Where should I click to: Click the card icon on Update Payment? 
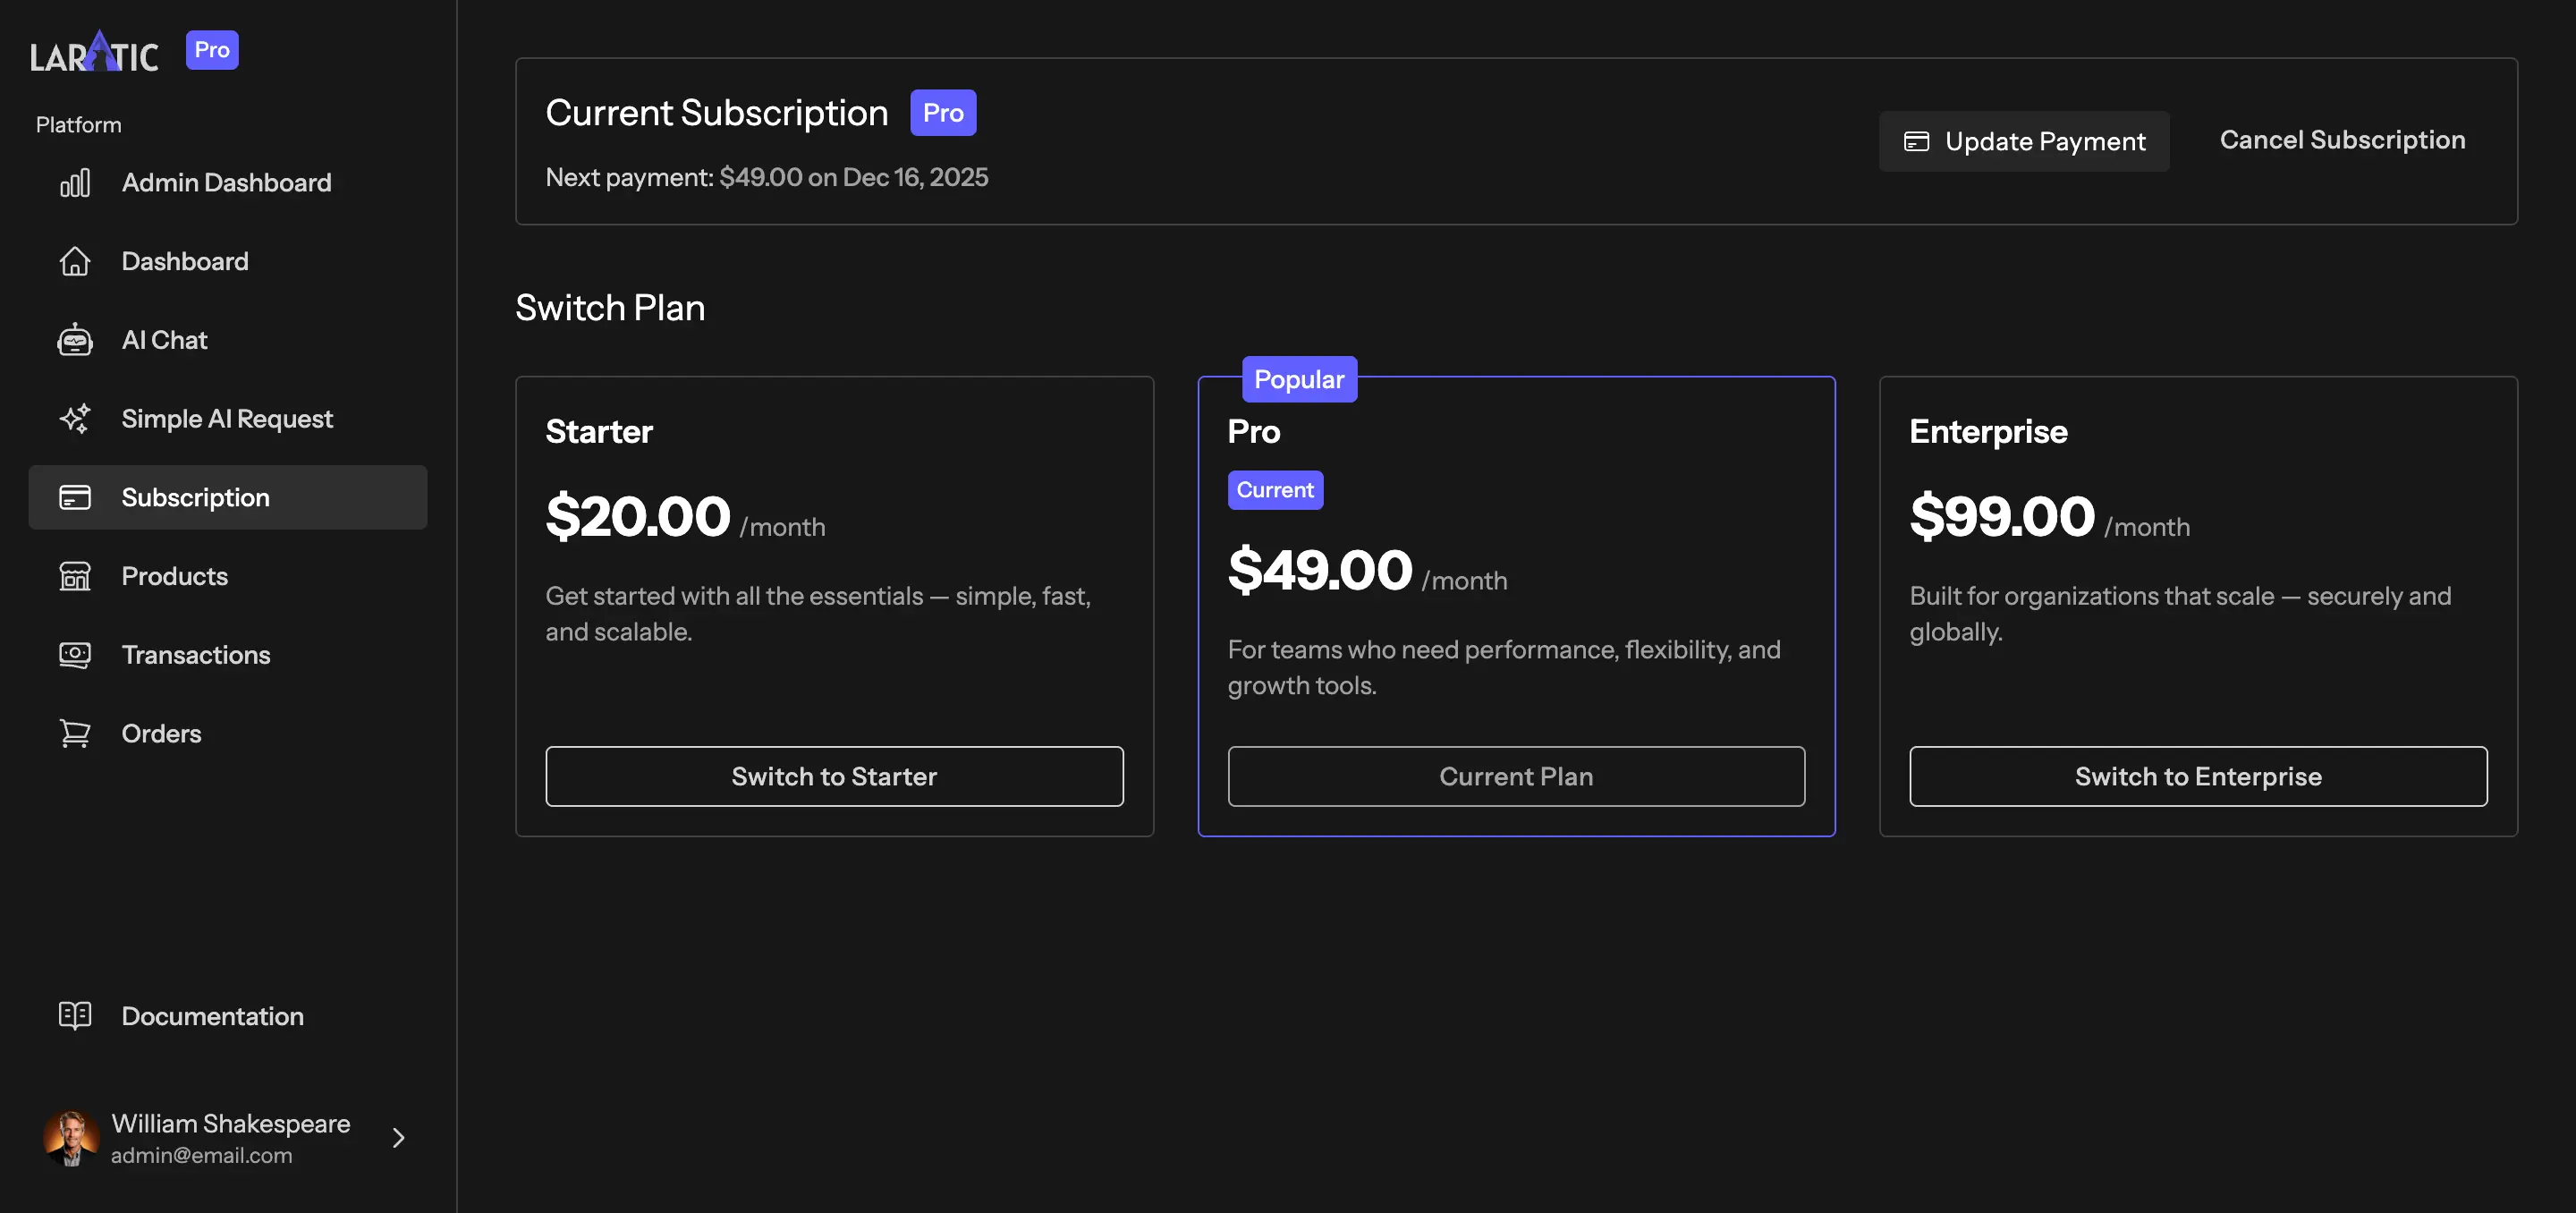[1916, 141]
